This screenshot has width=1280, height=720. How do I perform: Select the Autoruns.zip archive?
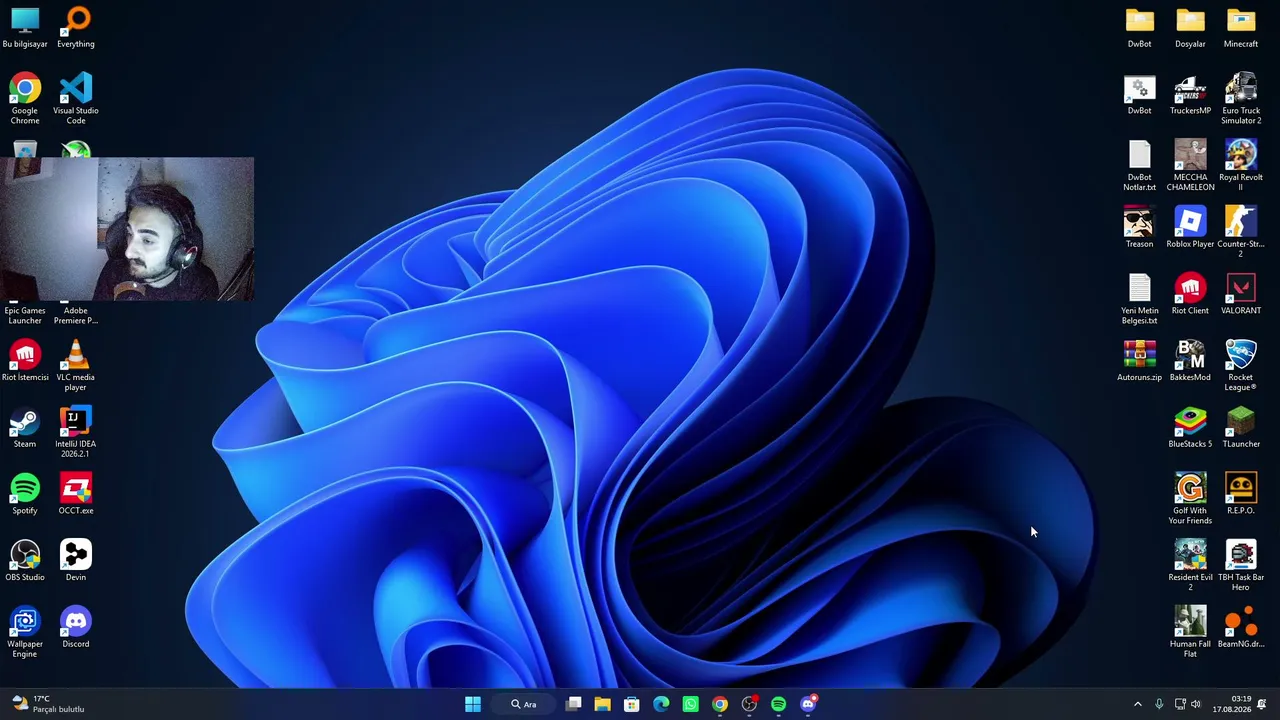(1140, 361)
